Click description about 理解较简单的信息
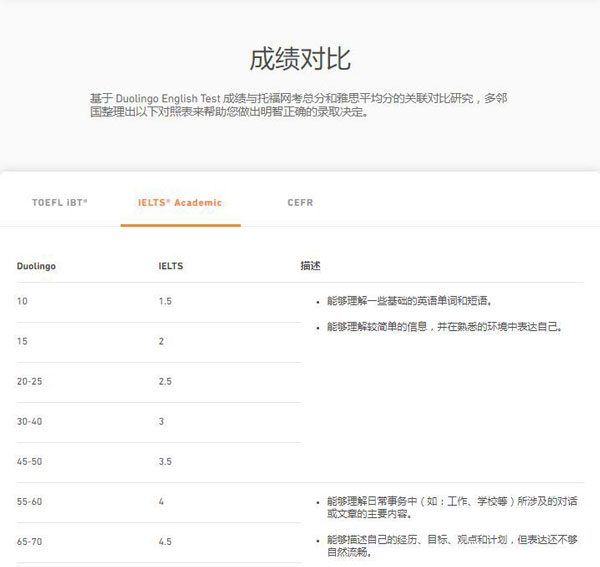This screenshot has width=600, height=567. tap(444, 327)
